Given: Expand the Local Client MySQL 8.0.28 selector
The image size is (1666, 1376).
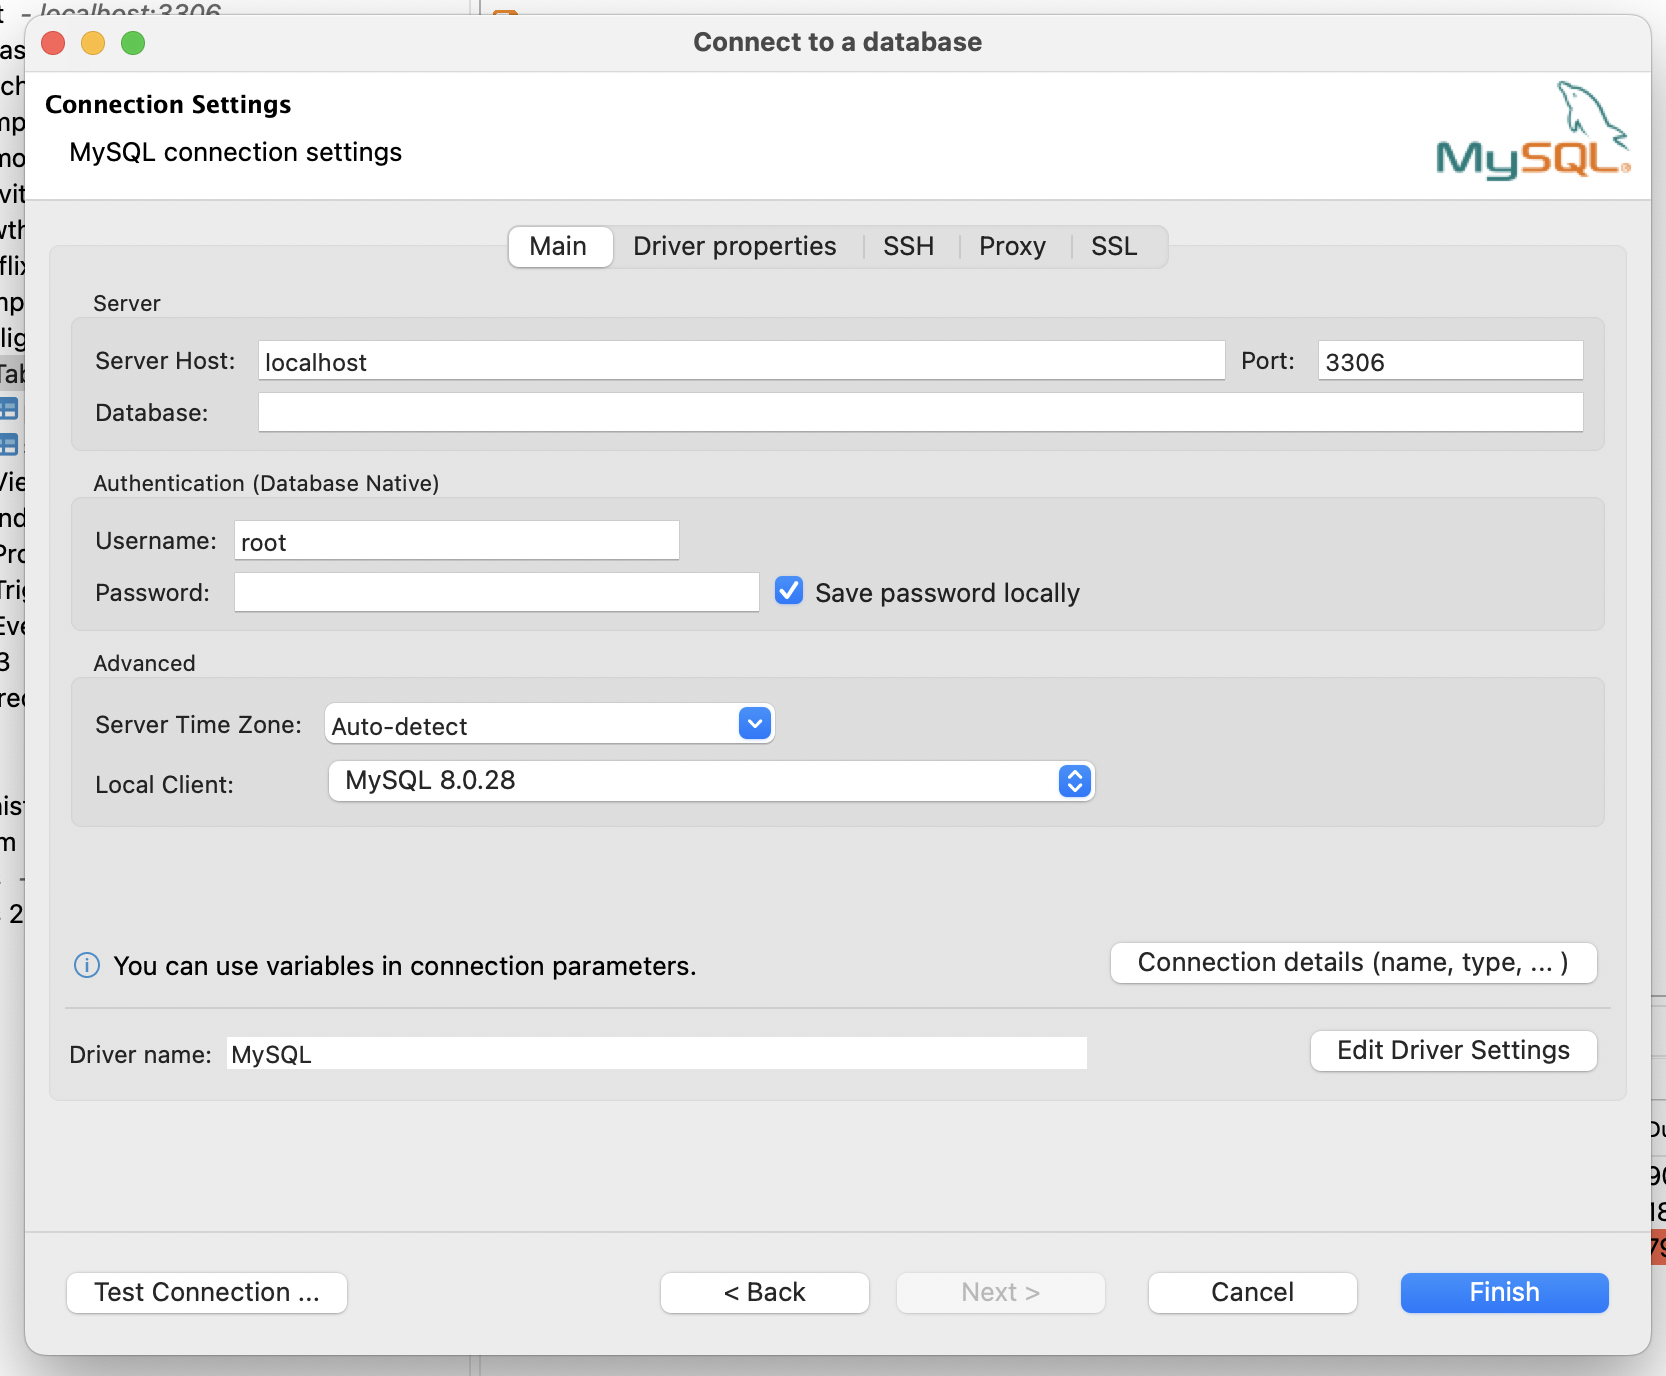Looking at the screenshot, I should (1074, 781).
